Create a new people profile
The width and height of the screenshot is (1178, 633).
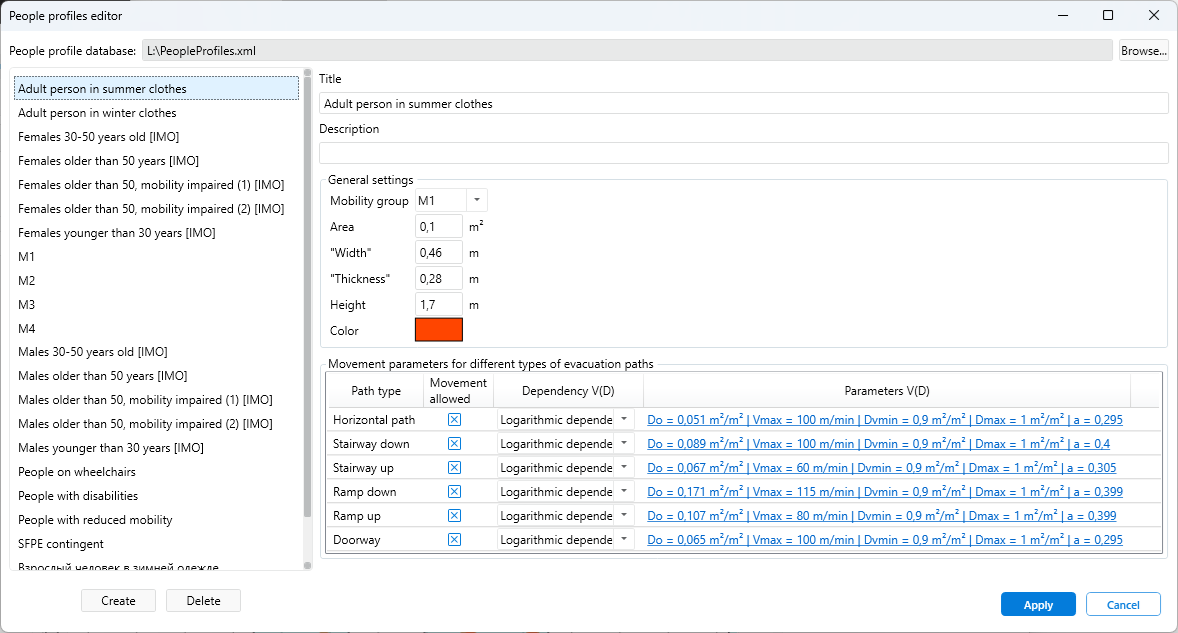(x=118, y=600)
